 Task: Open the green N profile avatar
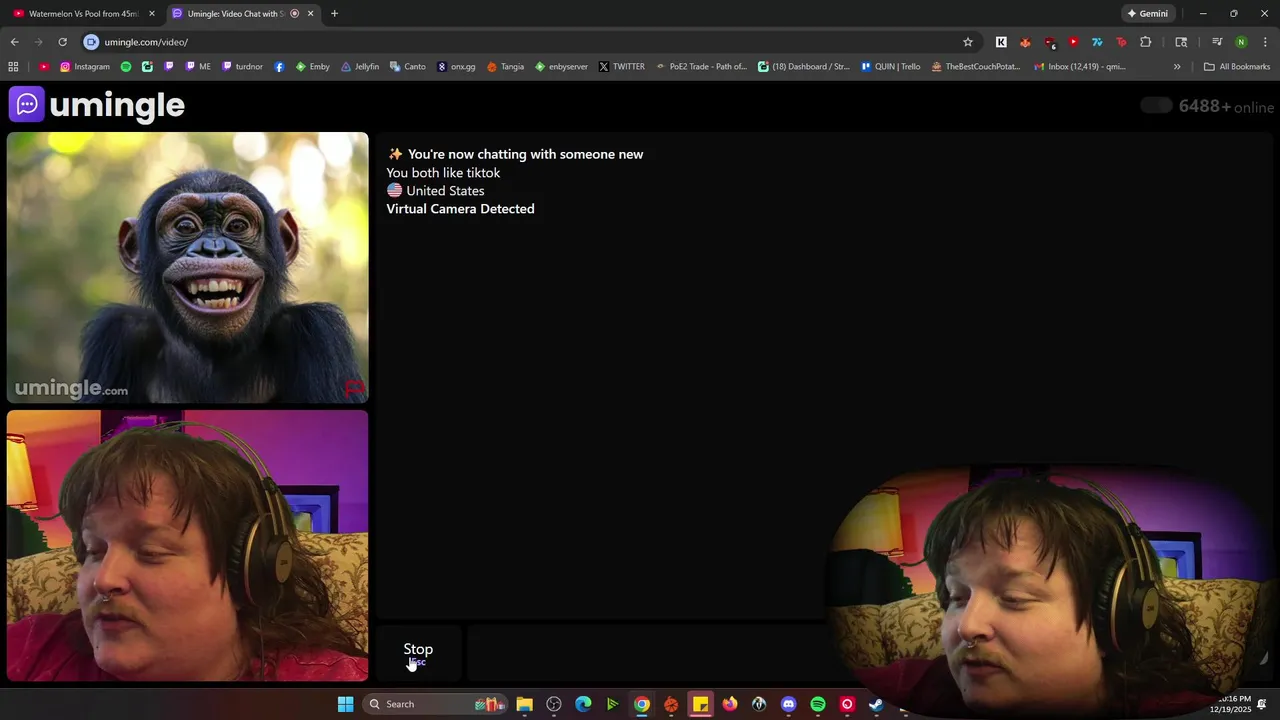1241,42
